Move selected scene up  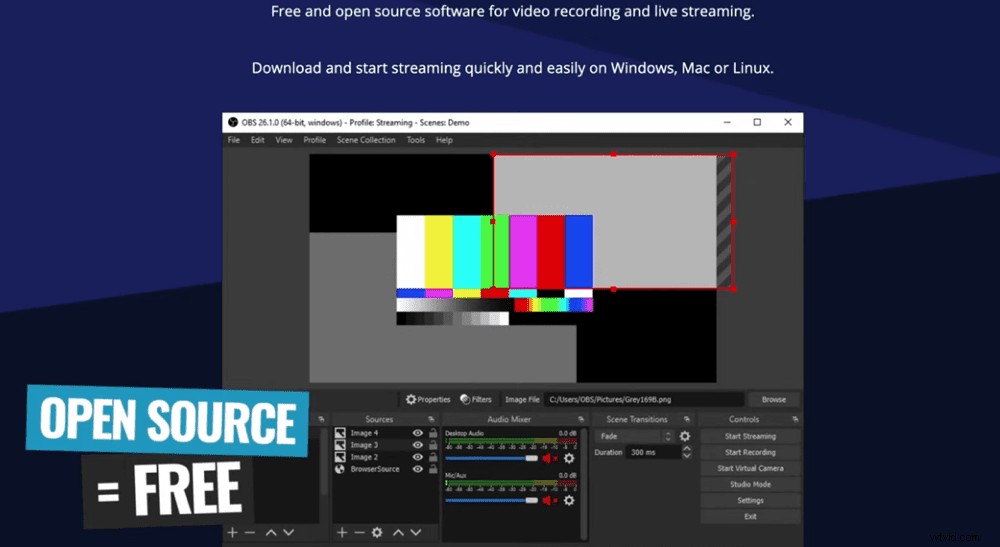point(271,532)
